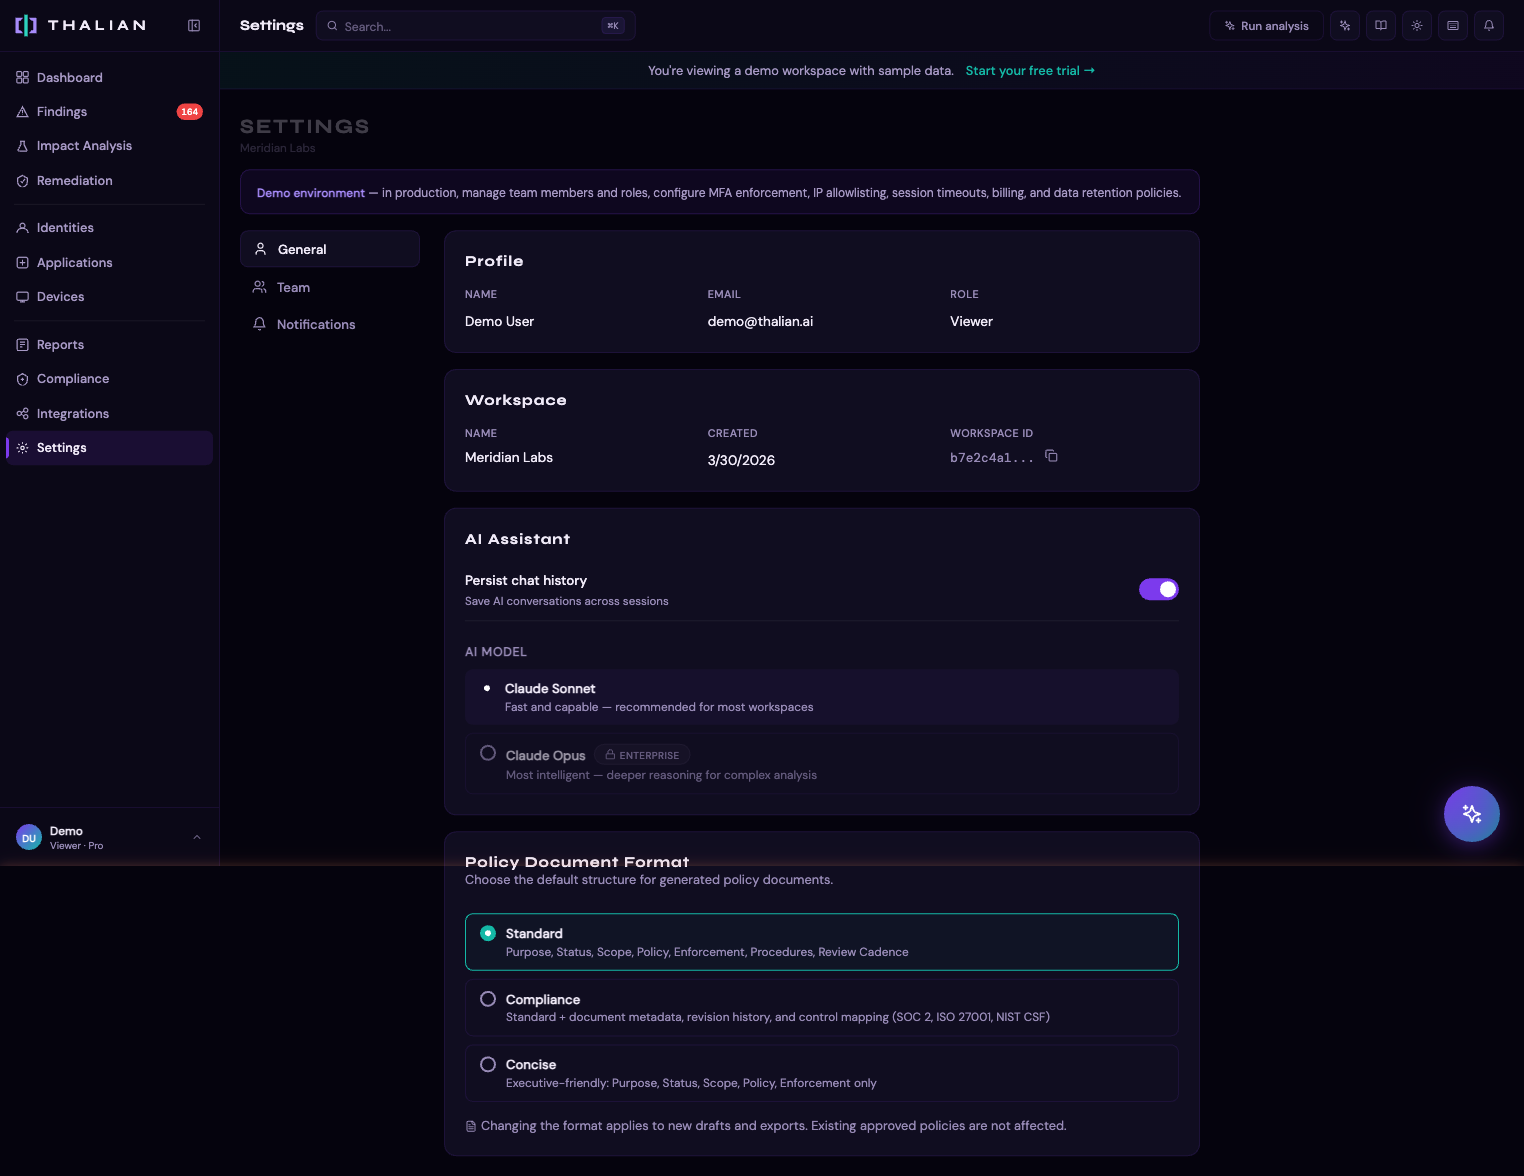1524x1176 pixels.
Task: Select Compliance policy format
Action: tap(822, 1007)
